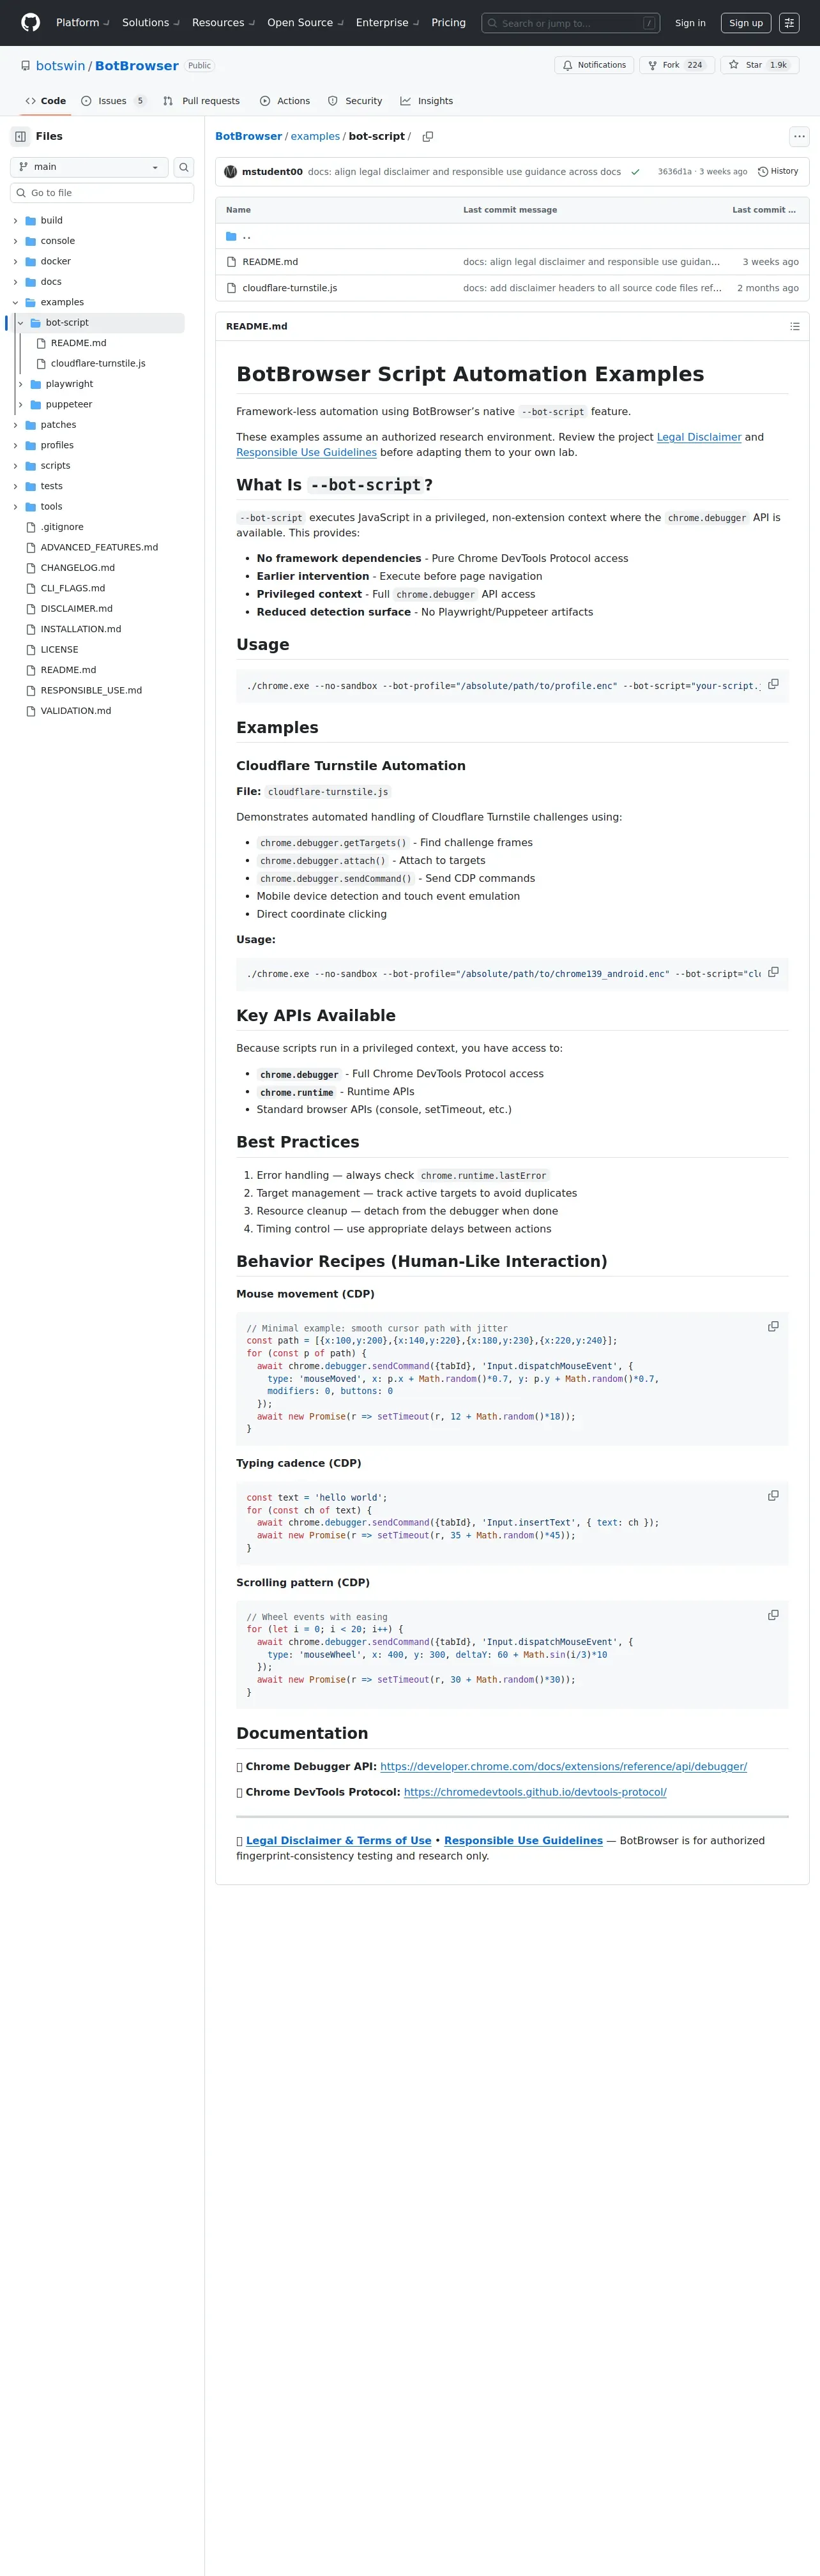Open Responsible Use Guidelines link in intro

[x=306, y=452]
